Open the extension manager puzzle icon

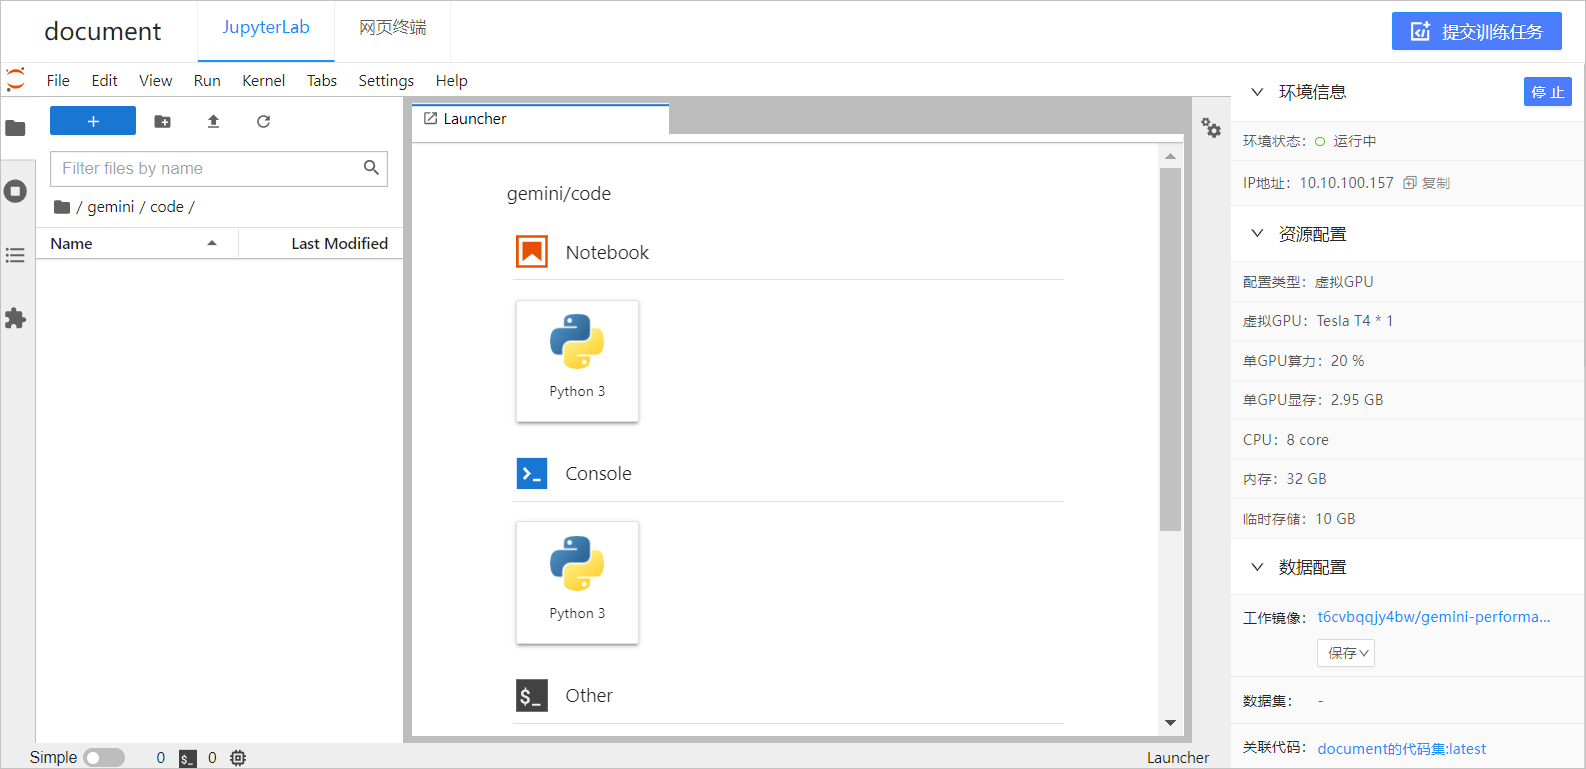(15, 318)
